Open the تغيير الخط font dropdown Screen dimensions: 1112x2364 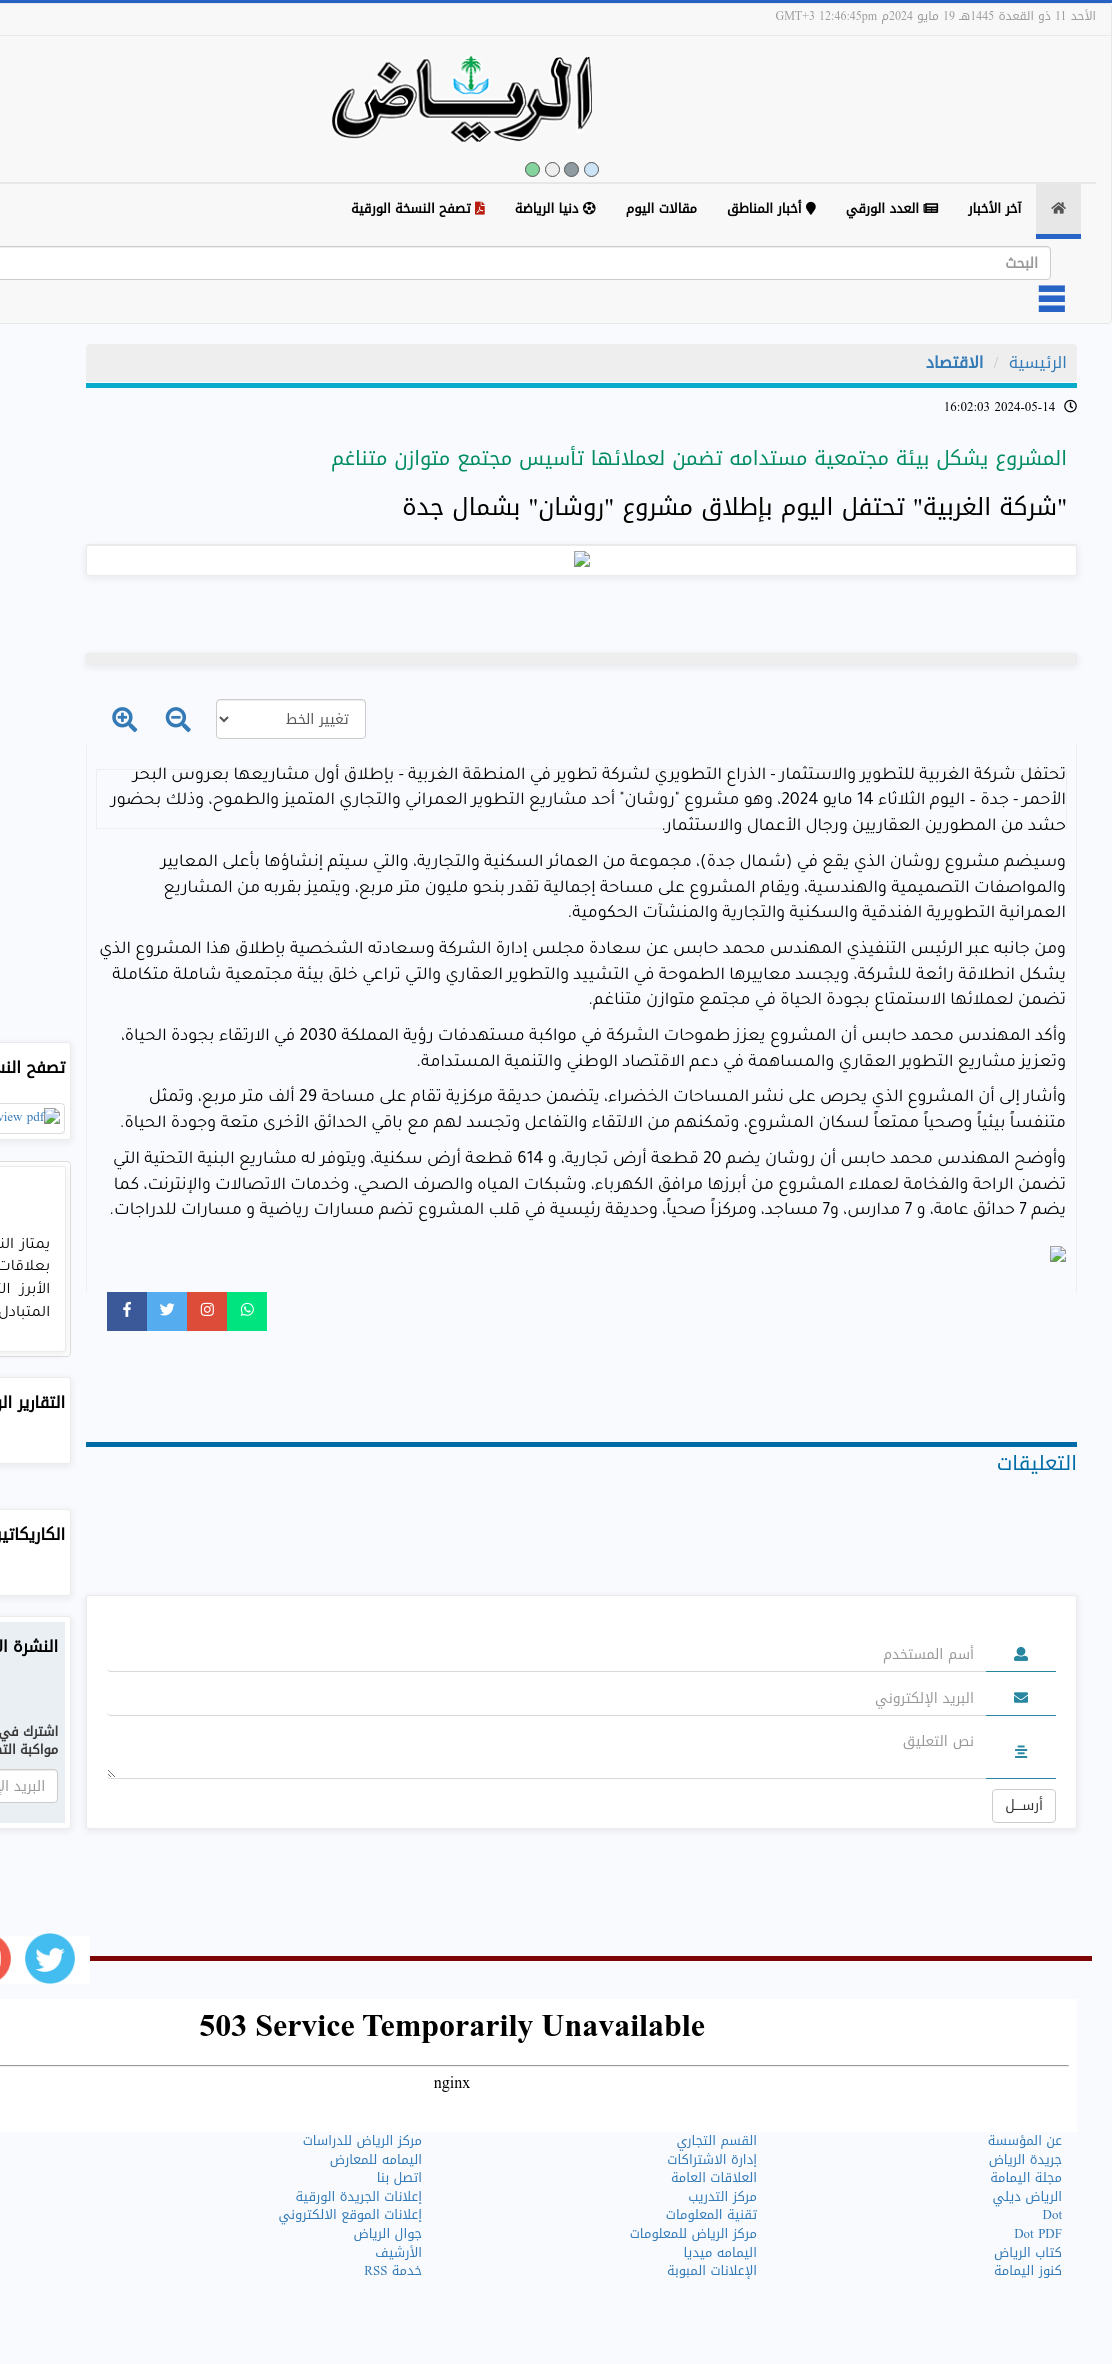click(291, 719)
